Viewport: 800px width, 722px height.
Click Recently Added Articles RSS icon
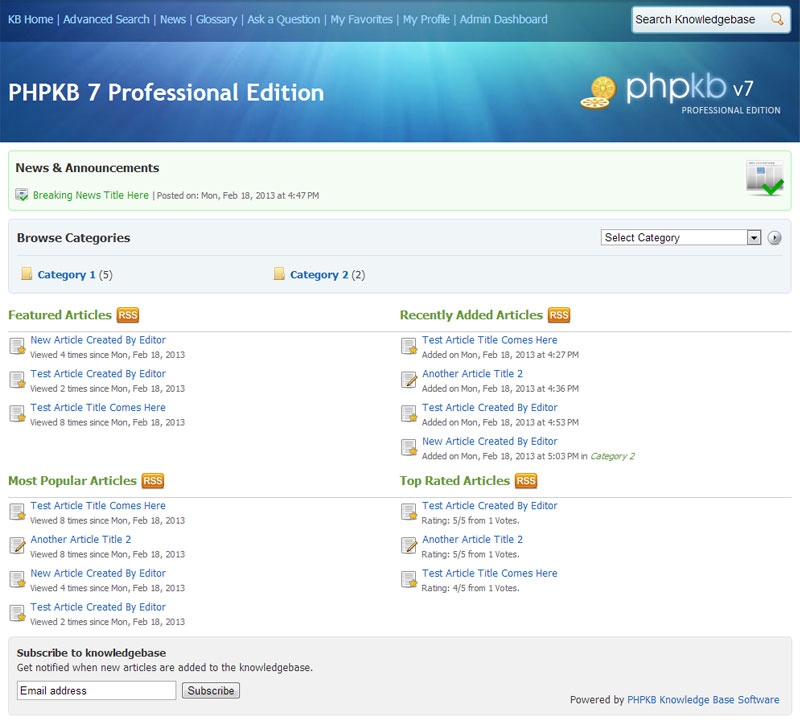(x=558, y=314)
